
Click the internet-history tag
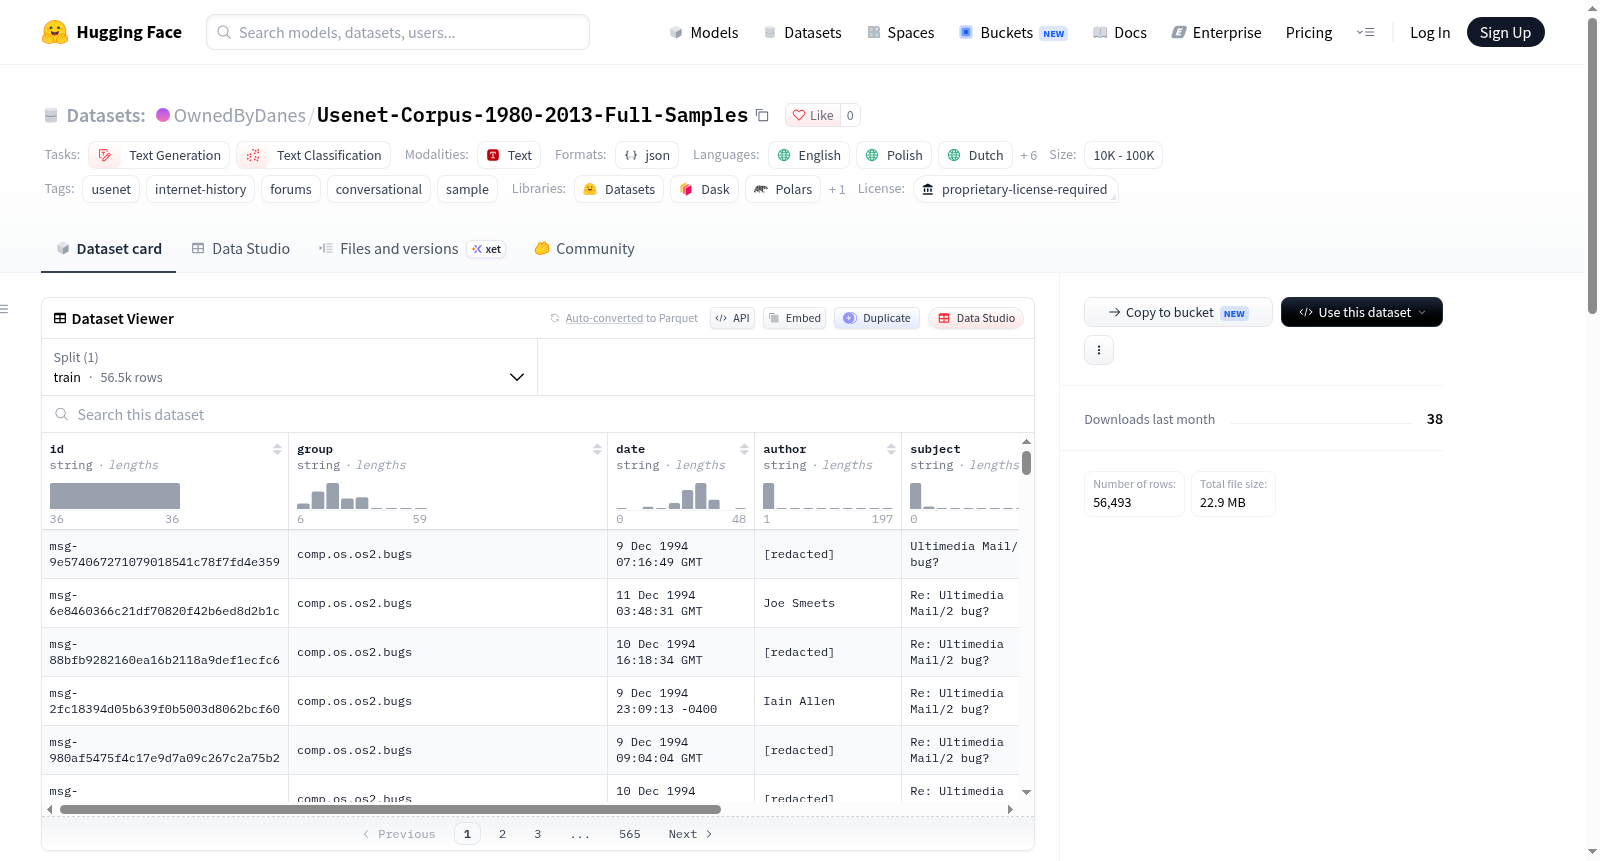[x=200, y=189]
